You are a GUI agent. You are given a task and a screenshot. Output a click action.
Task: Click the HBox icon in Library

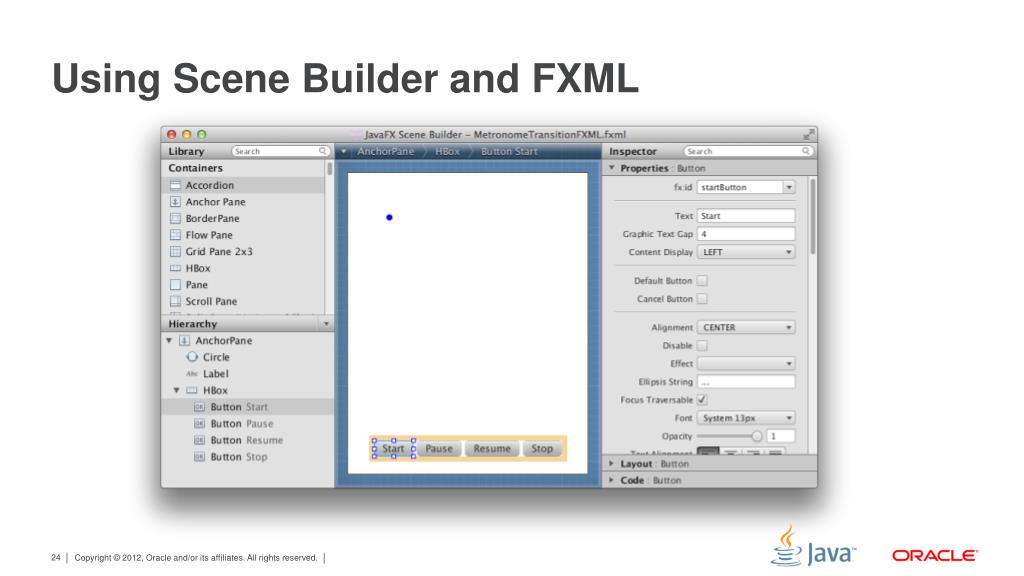tap(175, 268)
